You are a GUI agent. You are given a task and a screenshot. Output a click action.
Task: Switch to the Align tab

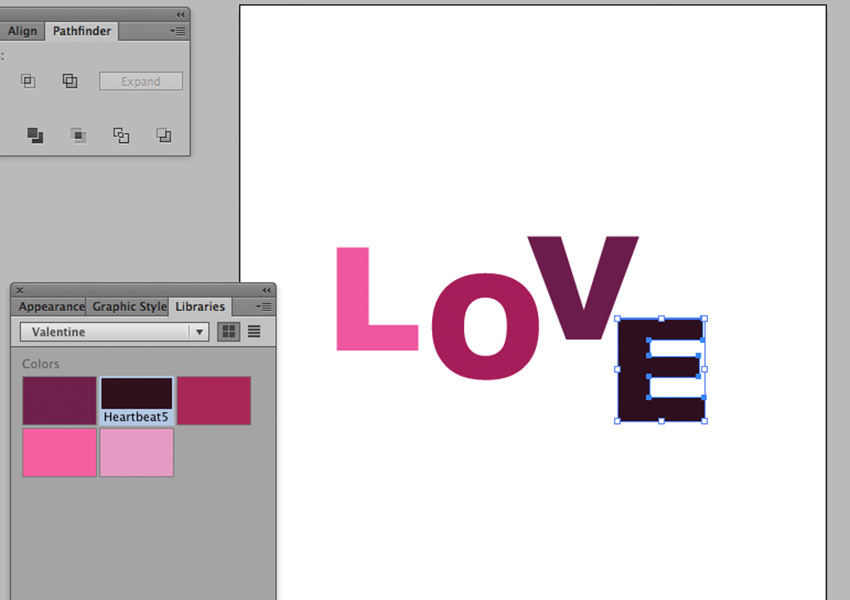22,31
